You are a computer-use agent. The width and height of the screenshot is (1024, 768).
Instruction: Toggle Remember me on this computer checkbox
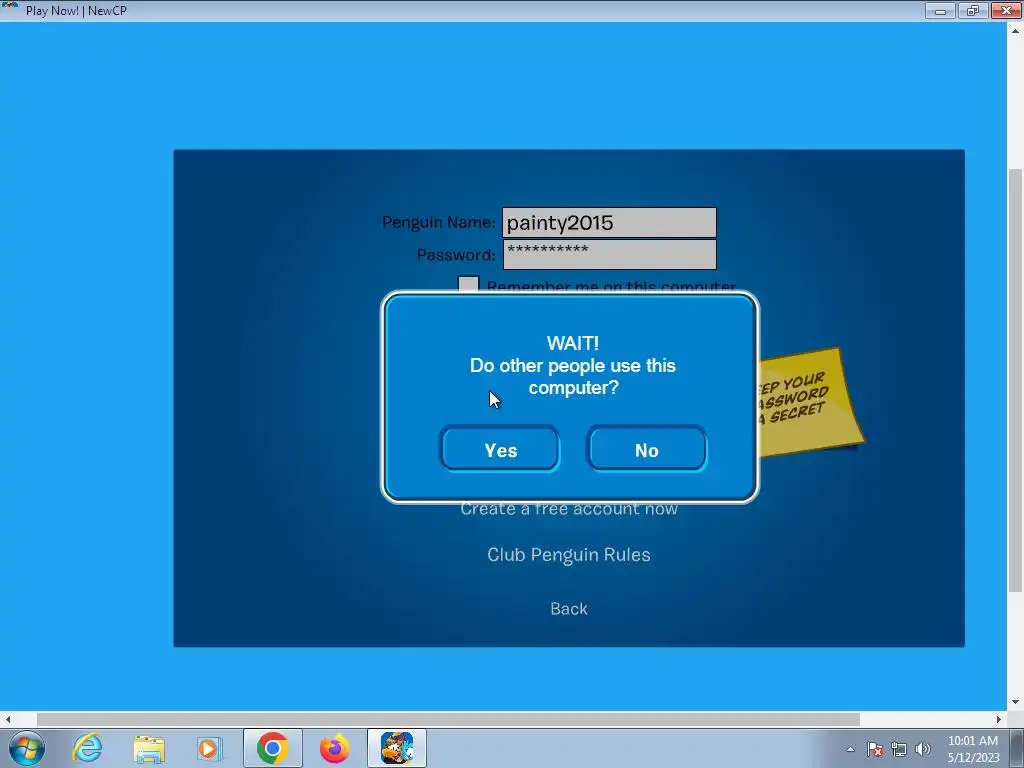(468, 285)
